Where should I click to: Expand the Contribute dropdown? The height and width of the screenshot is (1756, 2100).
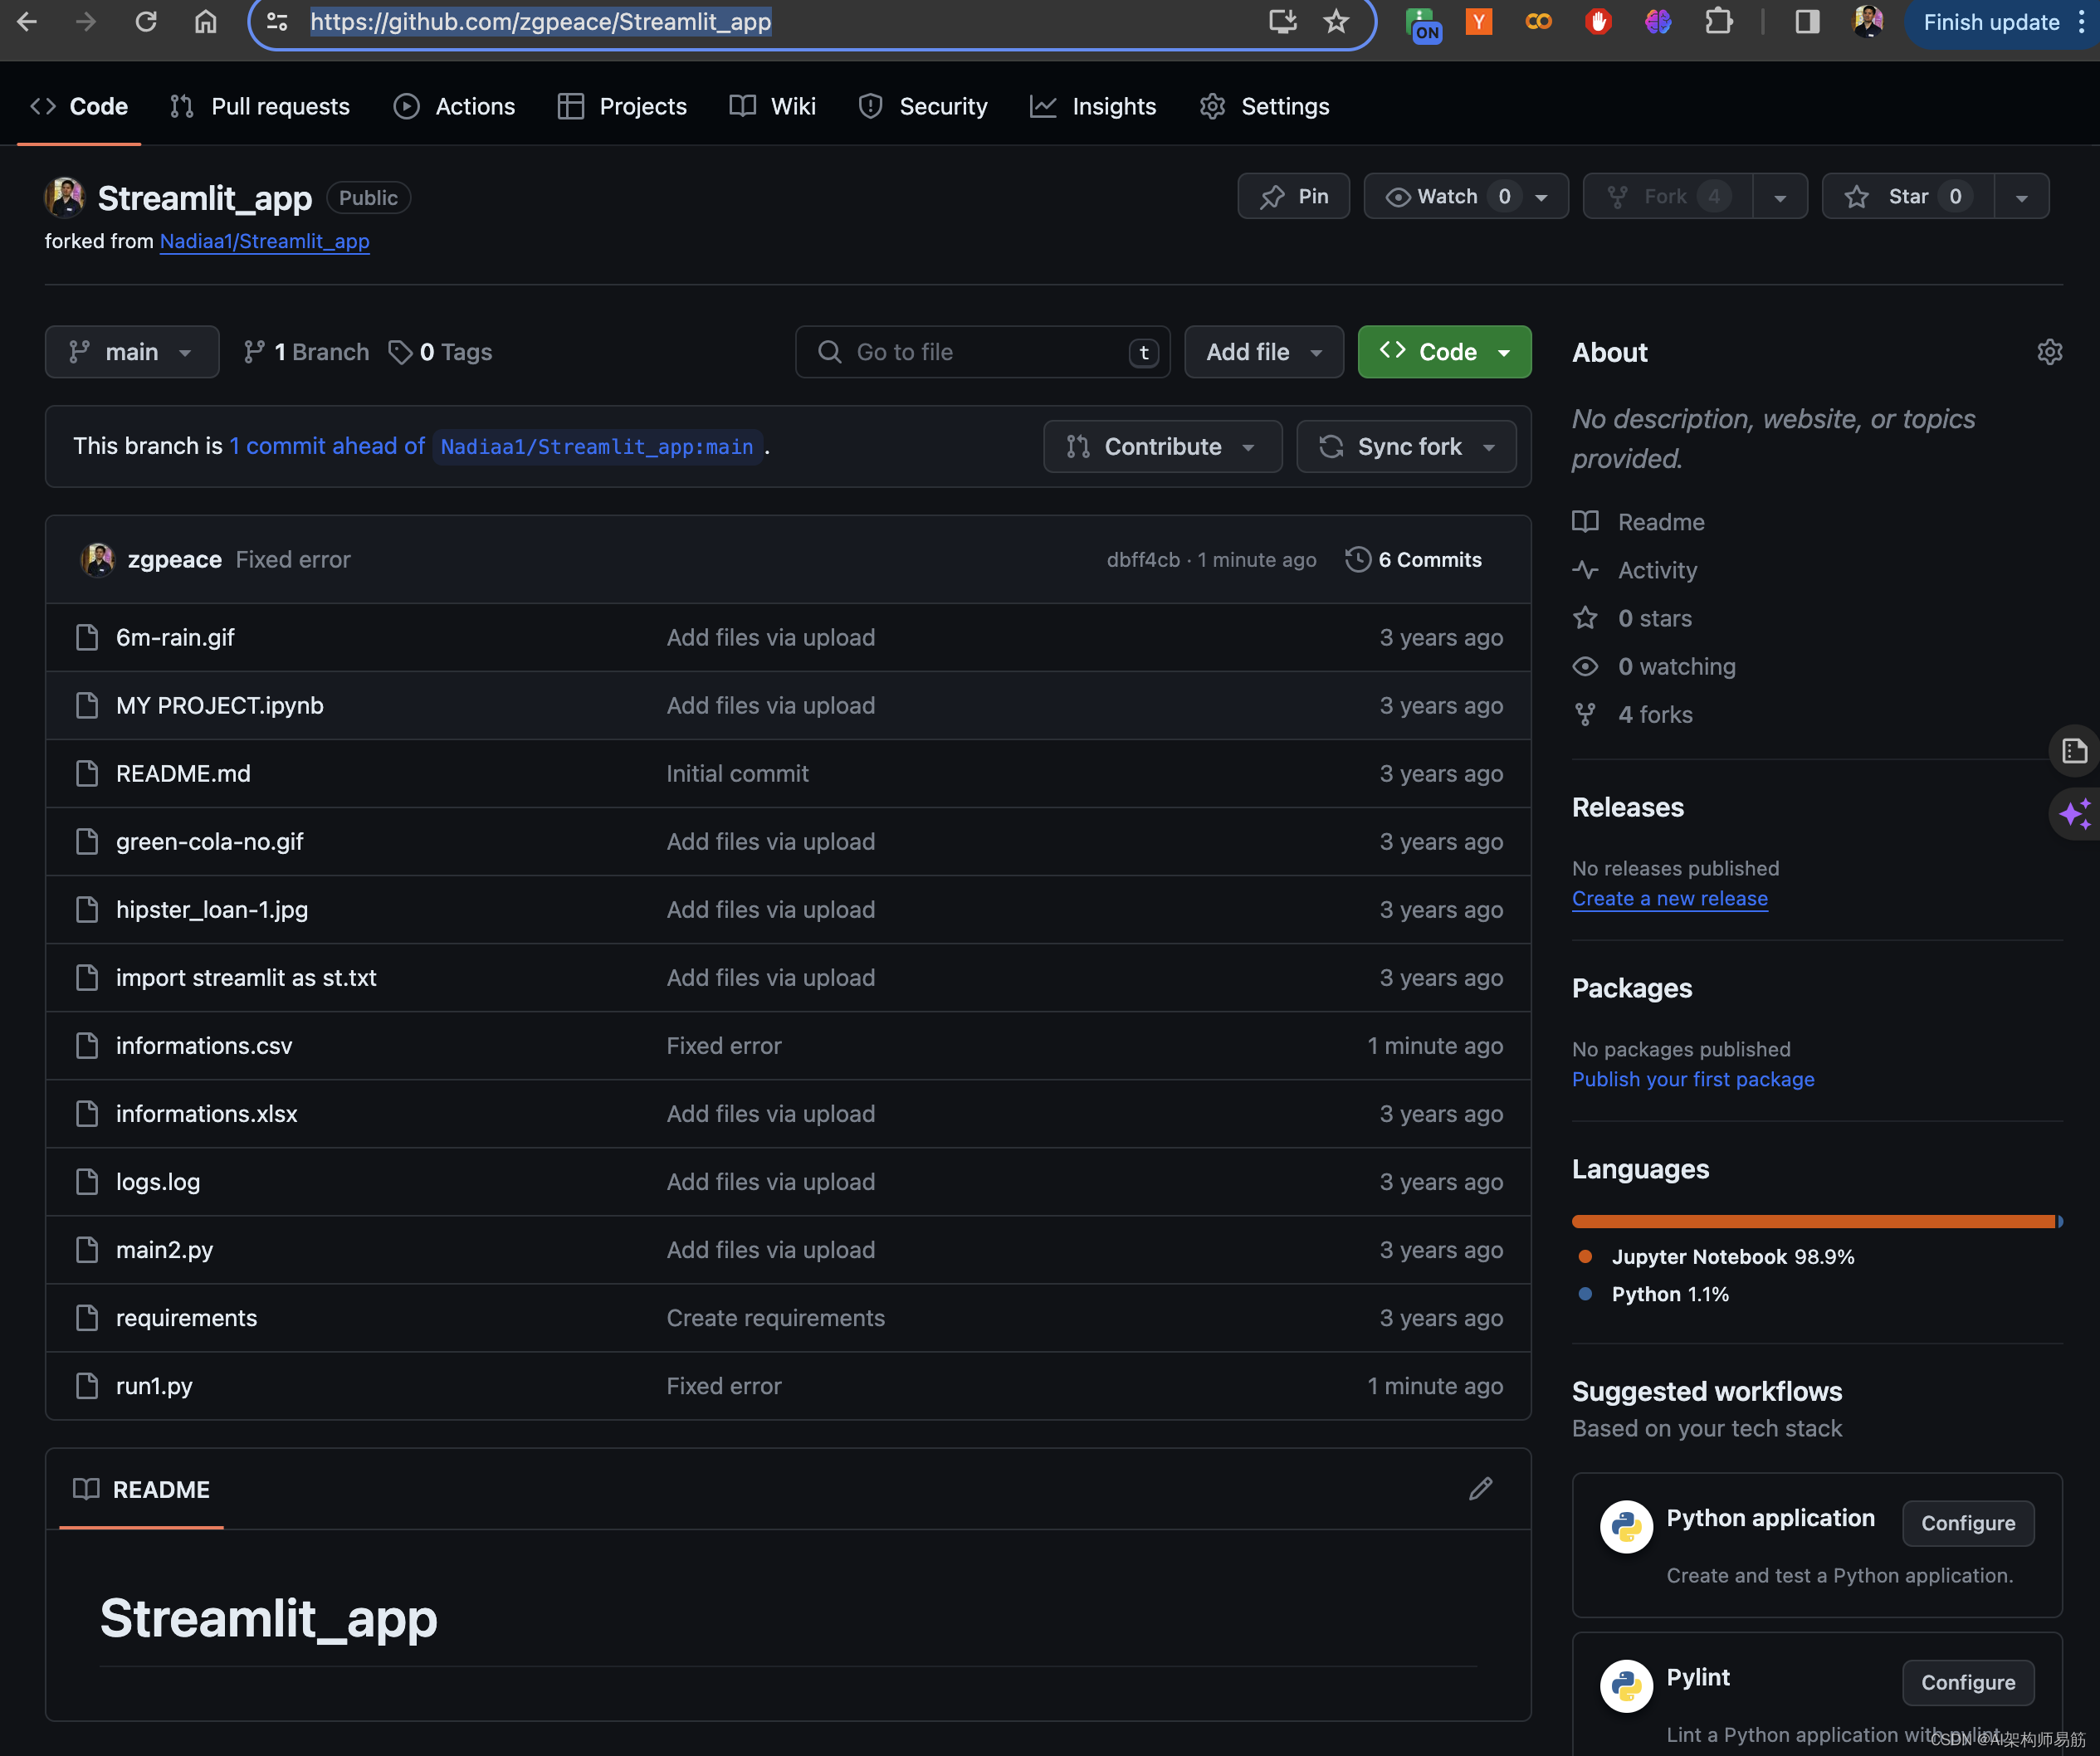[1162, 446]
